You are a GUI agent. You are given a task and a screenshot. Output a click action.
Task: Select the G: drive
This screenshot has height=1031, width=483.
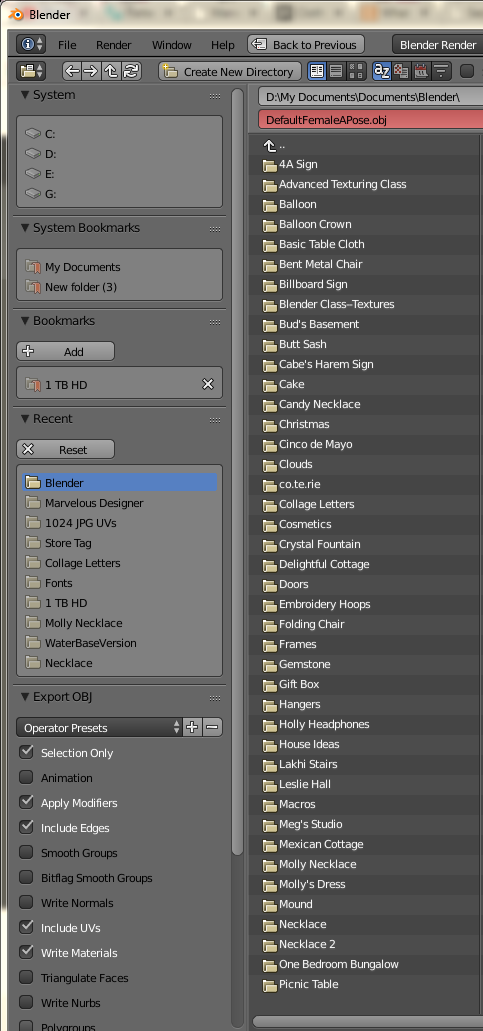coord(120,194)
